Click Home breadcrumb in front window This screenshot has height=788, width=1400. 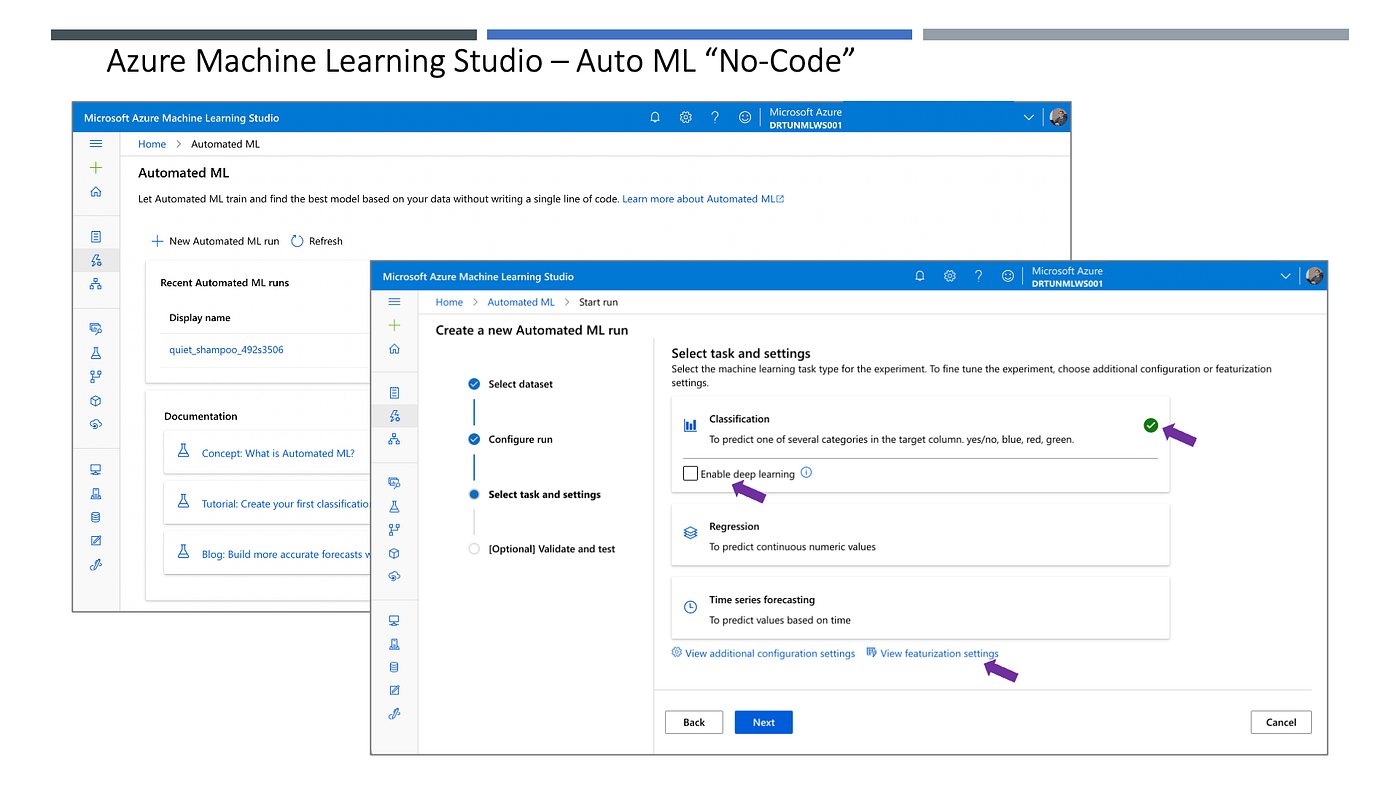(x=449, y=302)
